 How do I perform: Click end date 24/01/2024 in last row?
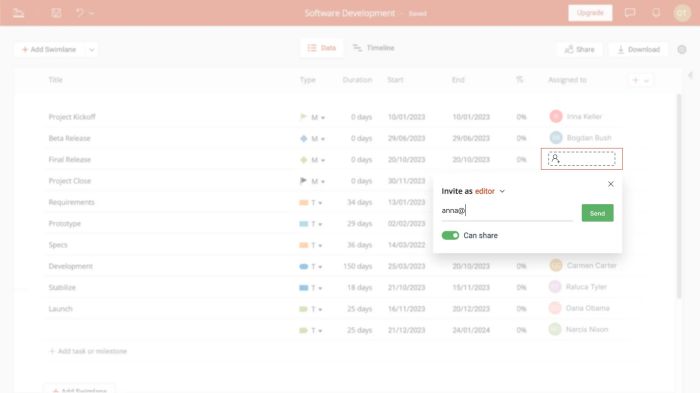click(471, 330)
